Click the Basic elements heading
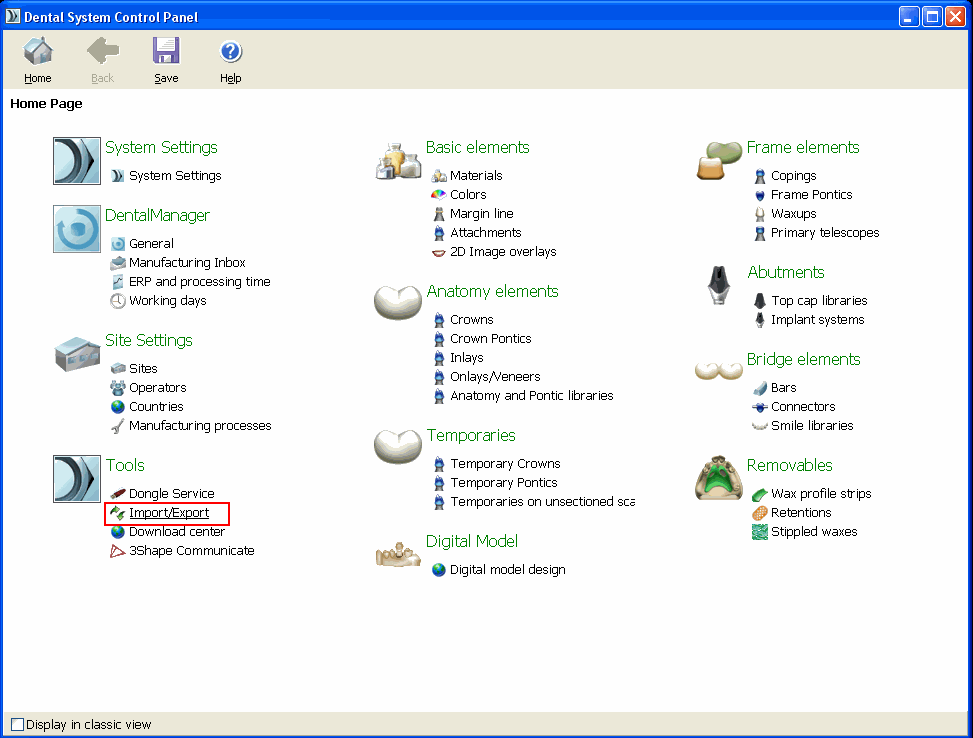973x738 pixels. 477,147
